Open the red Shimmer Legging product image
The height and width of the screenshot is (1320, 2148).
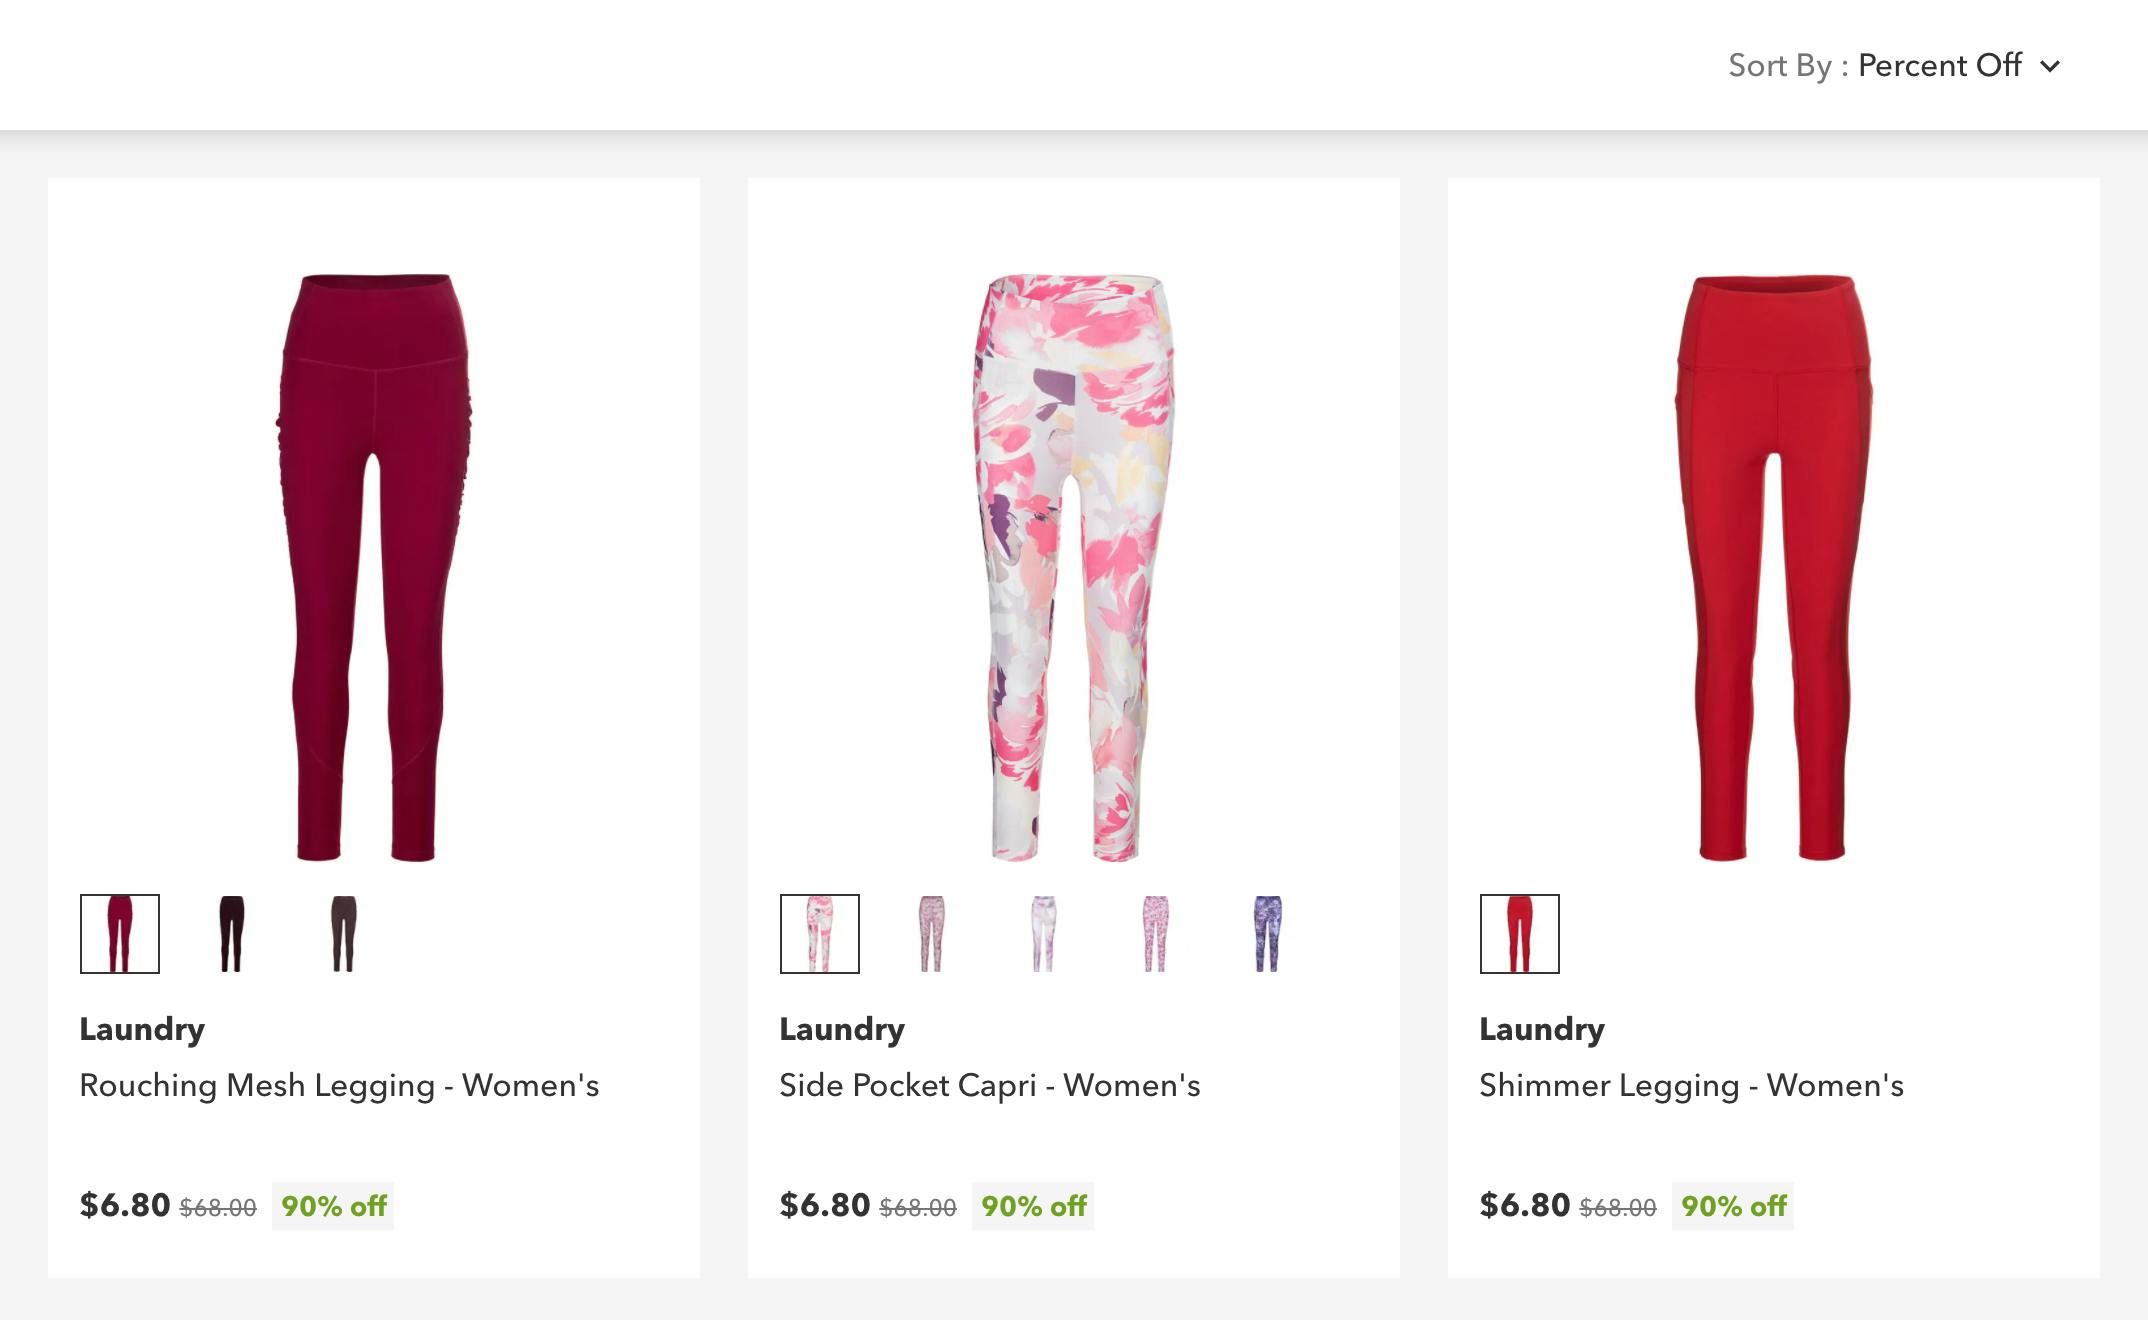pyautogui.click(x=1773, y=567)
